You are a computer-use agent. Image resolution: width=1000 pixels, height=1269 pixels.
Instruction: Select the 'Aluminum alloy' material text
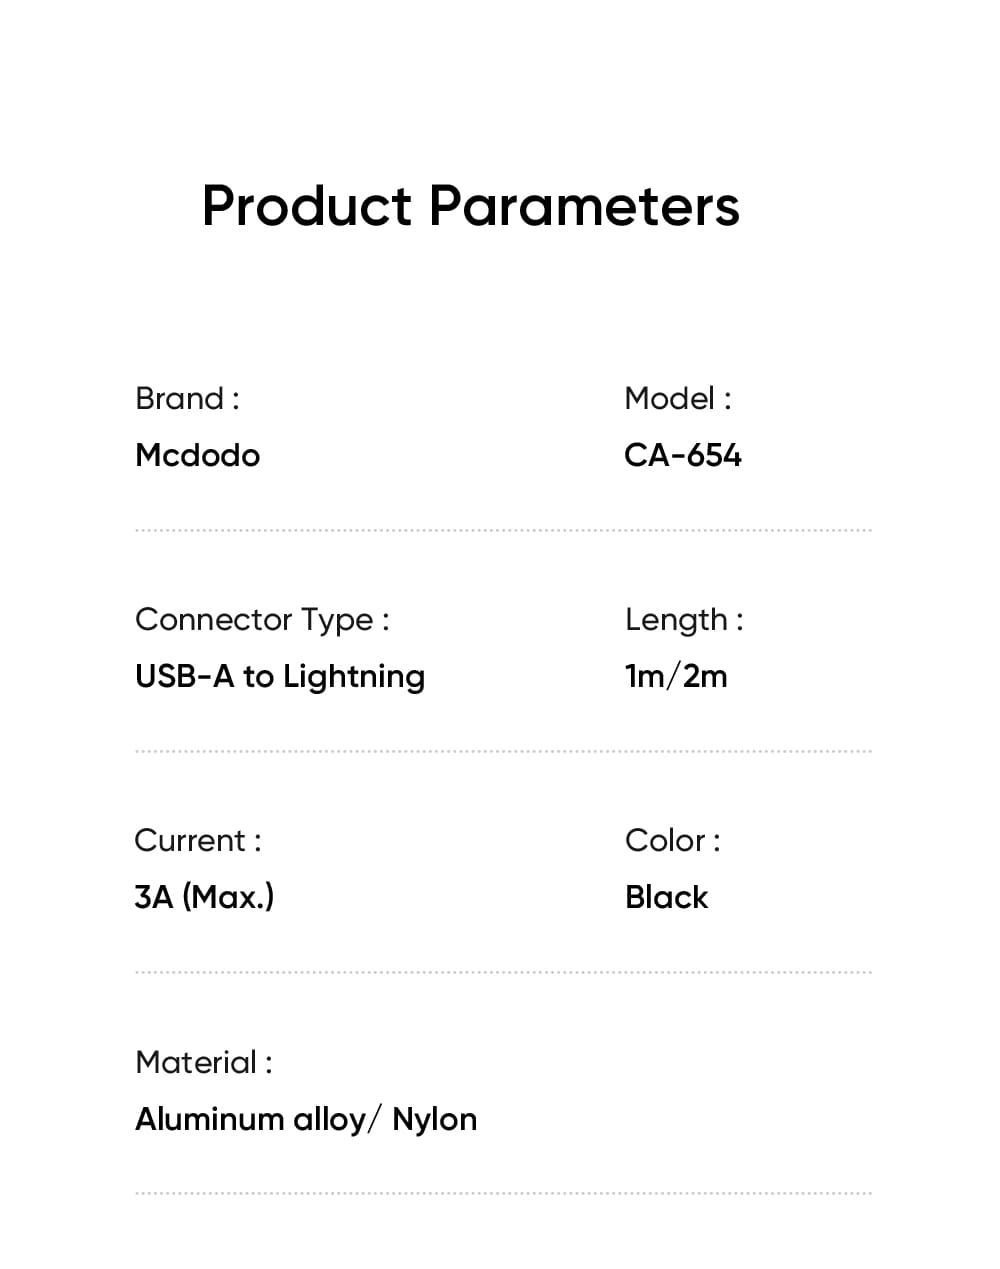pos(250,1119)
